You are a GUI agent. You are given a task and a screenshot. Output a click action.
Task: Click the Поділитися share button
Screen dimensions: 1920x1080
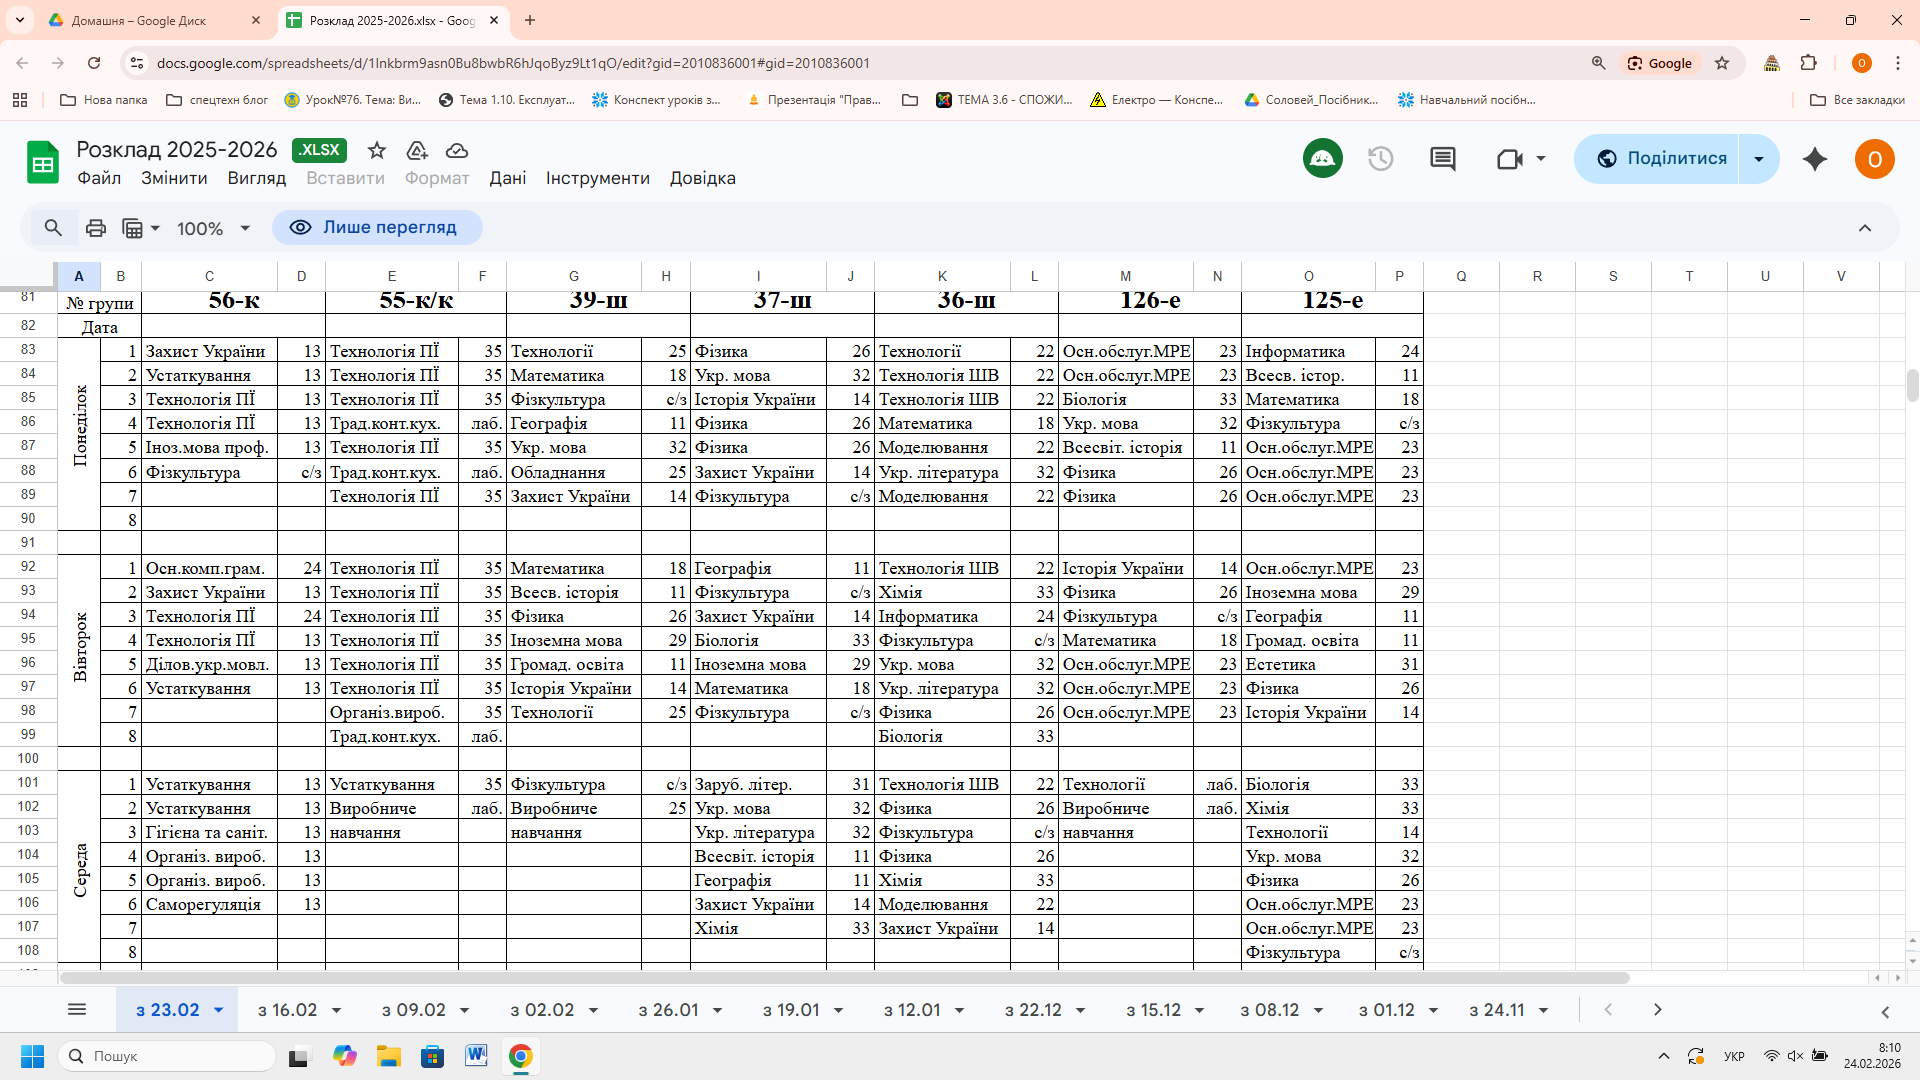1661,159
